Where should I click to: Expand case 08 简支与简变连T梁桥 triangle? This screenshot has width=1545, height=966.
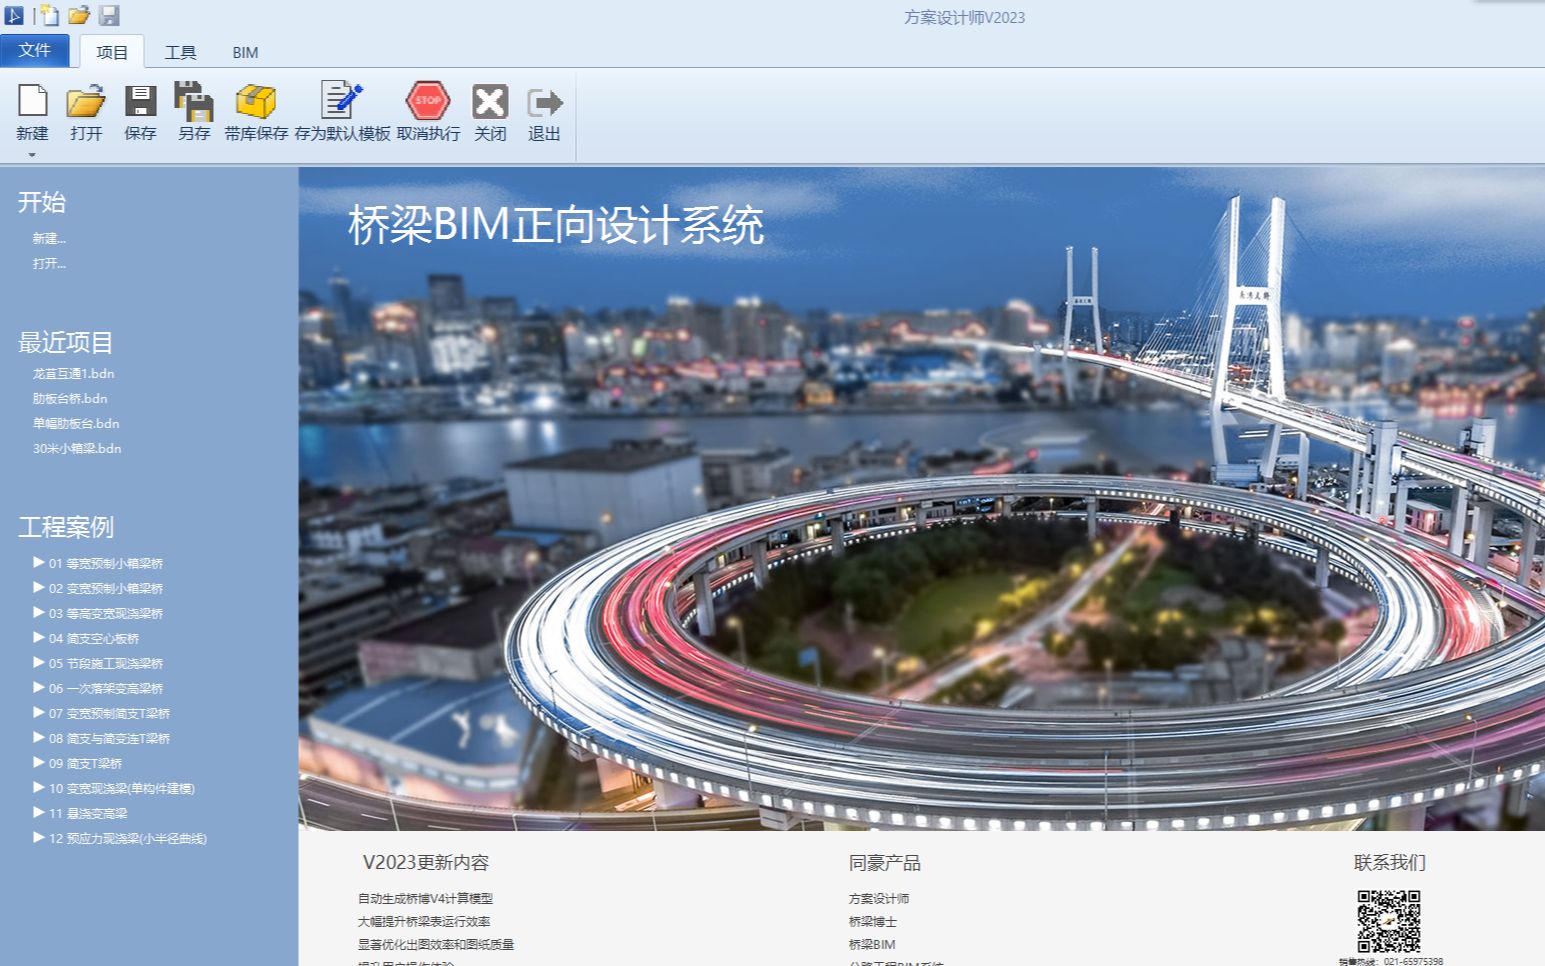click(39, 737)
